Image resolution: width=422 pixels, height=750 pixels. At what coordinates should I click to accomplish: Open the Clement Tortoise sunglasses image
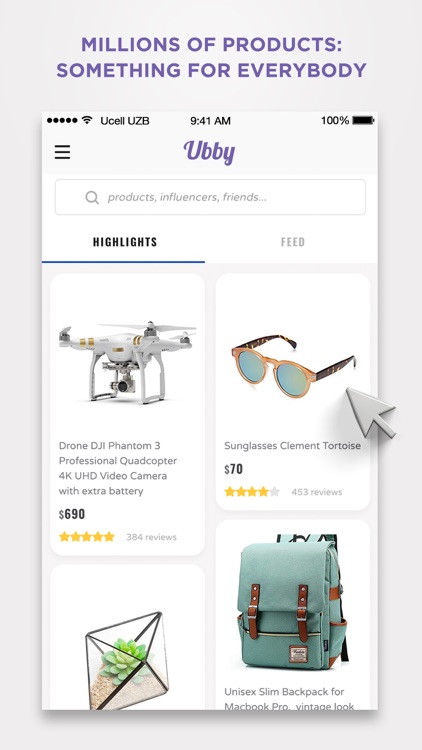click(x=293, y=366)
